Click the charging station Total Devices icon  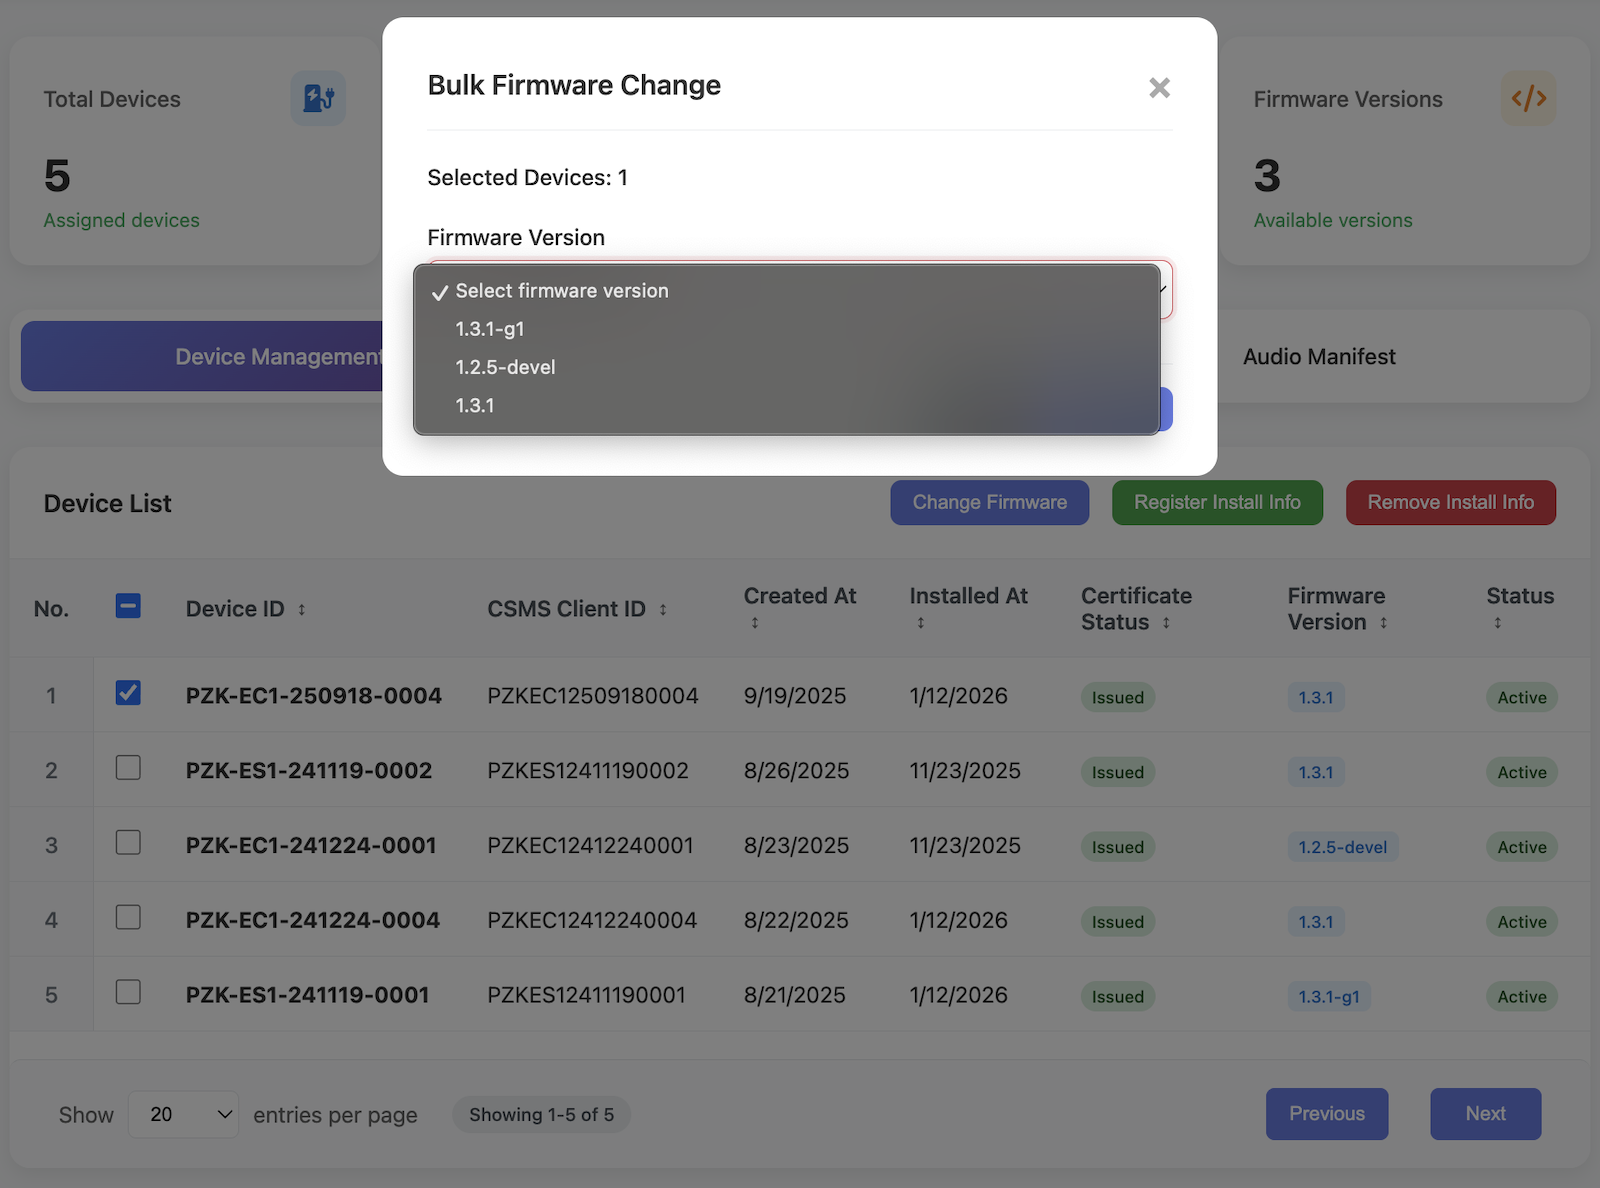point(318,98)
